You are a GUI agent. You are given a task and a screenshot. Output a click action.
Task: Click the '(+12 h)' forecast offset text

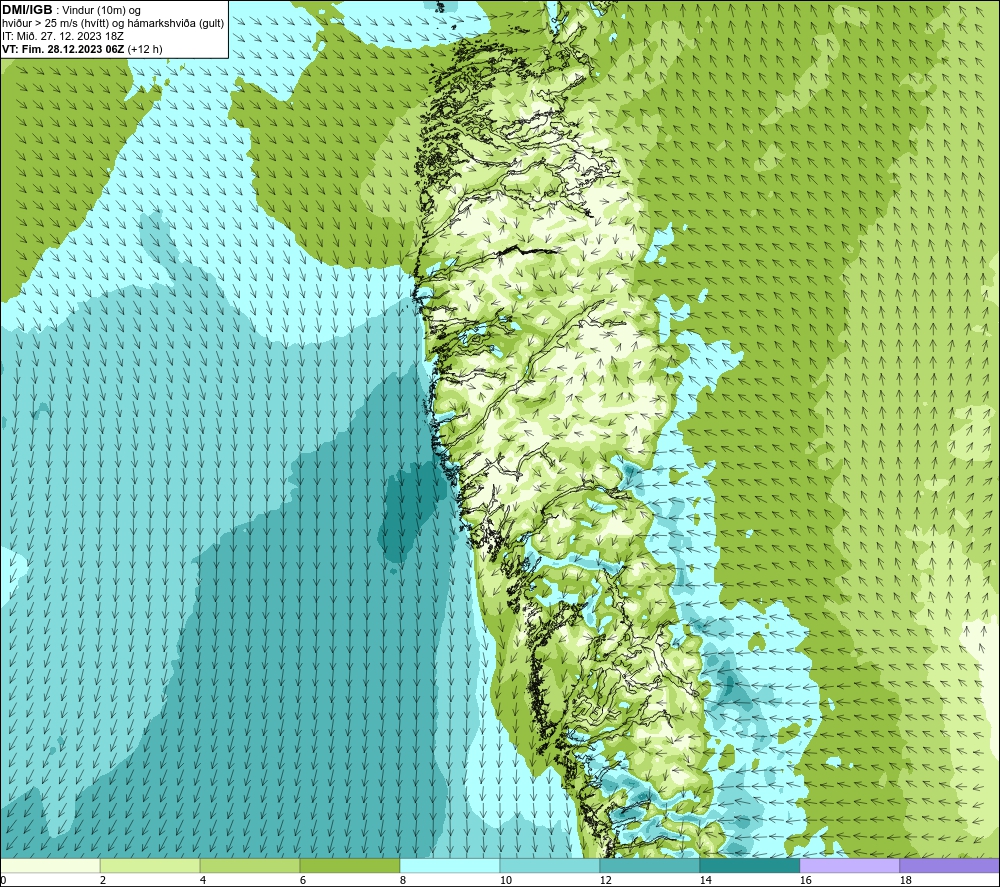pos(145,49)
